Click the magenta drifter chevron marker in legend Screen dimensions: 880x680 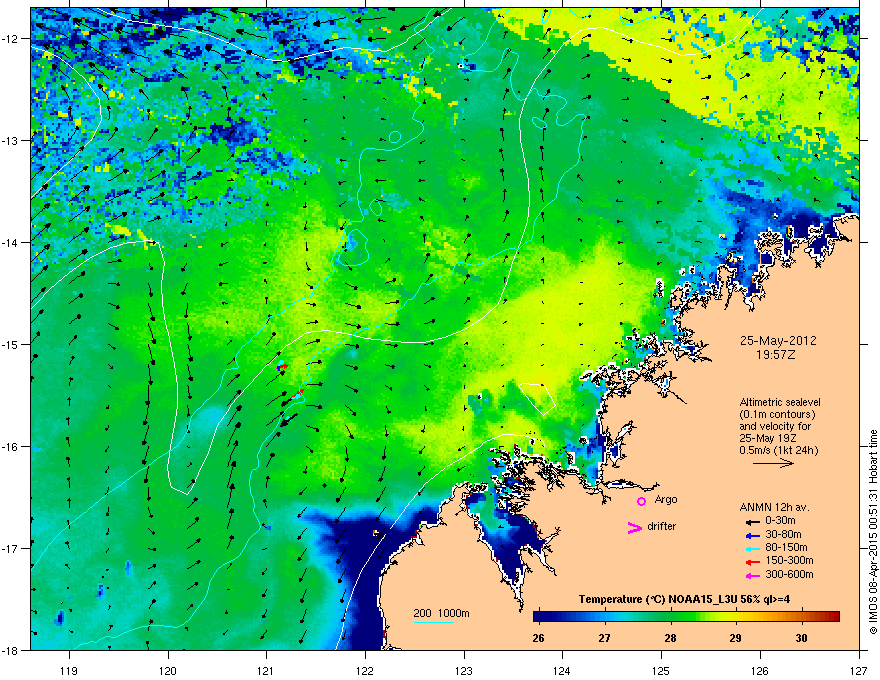point(634,528)
